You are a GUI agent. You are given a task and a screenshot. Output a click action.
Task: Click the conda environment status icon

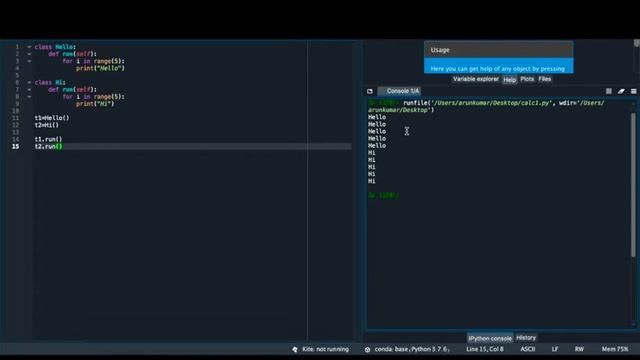tap(367, 349)
